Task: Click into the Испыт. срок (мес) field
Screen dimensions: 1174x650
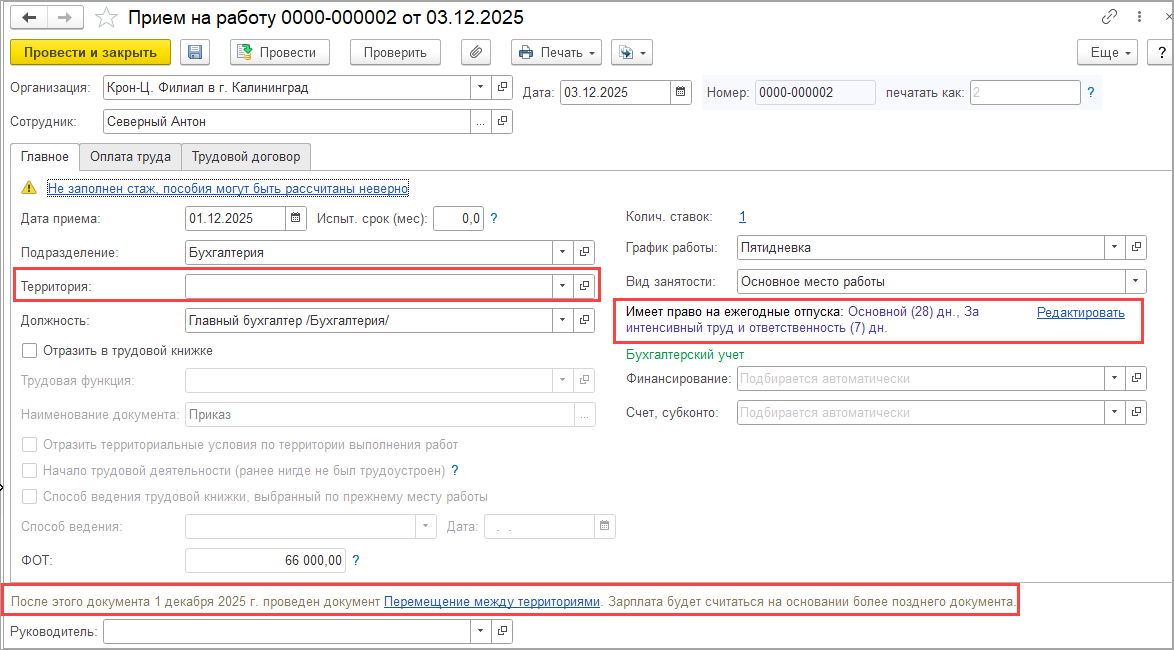Action: click(458, 219)
